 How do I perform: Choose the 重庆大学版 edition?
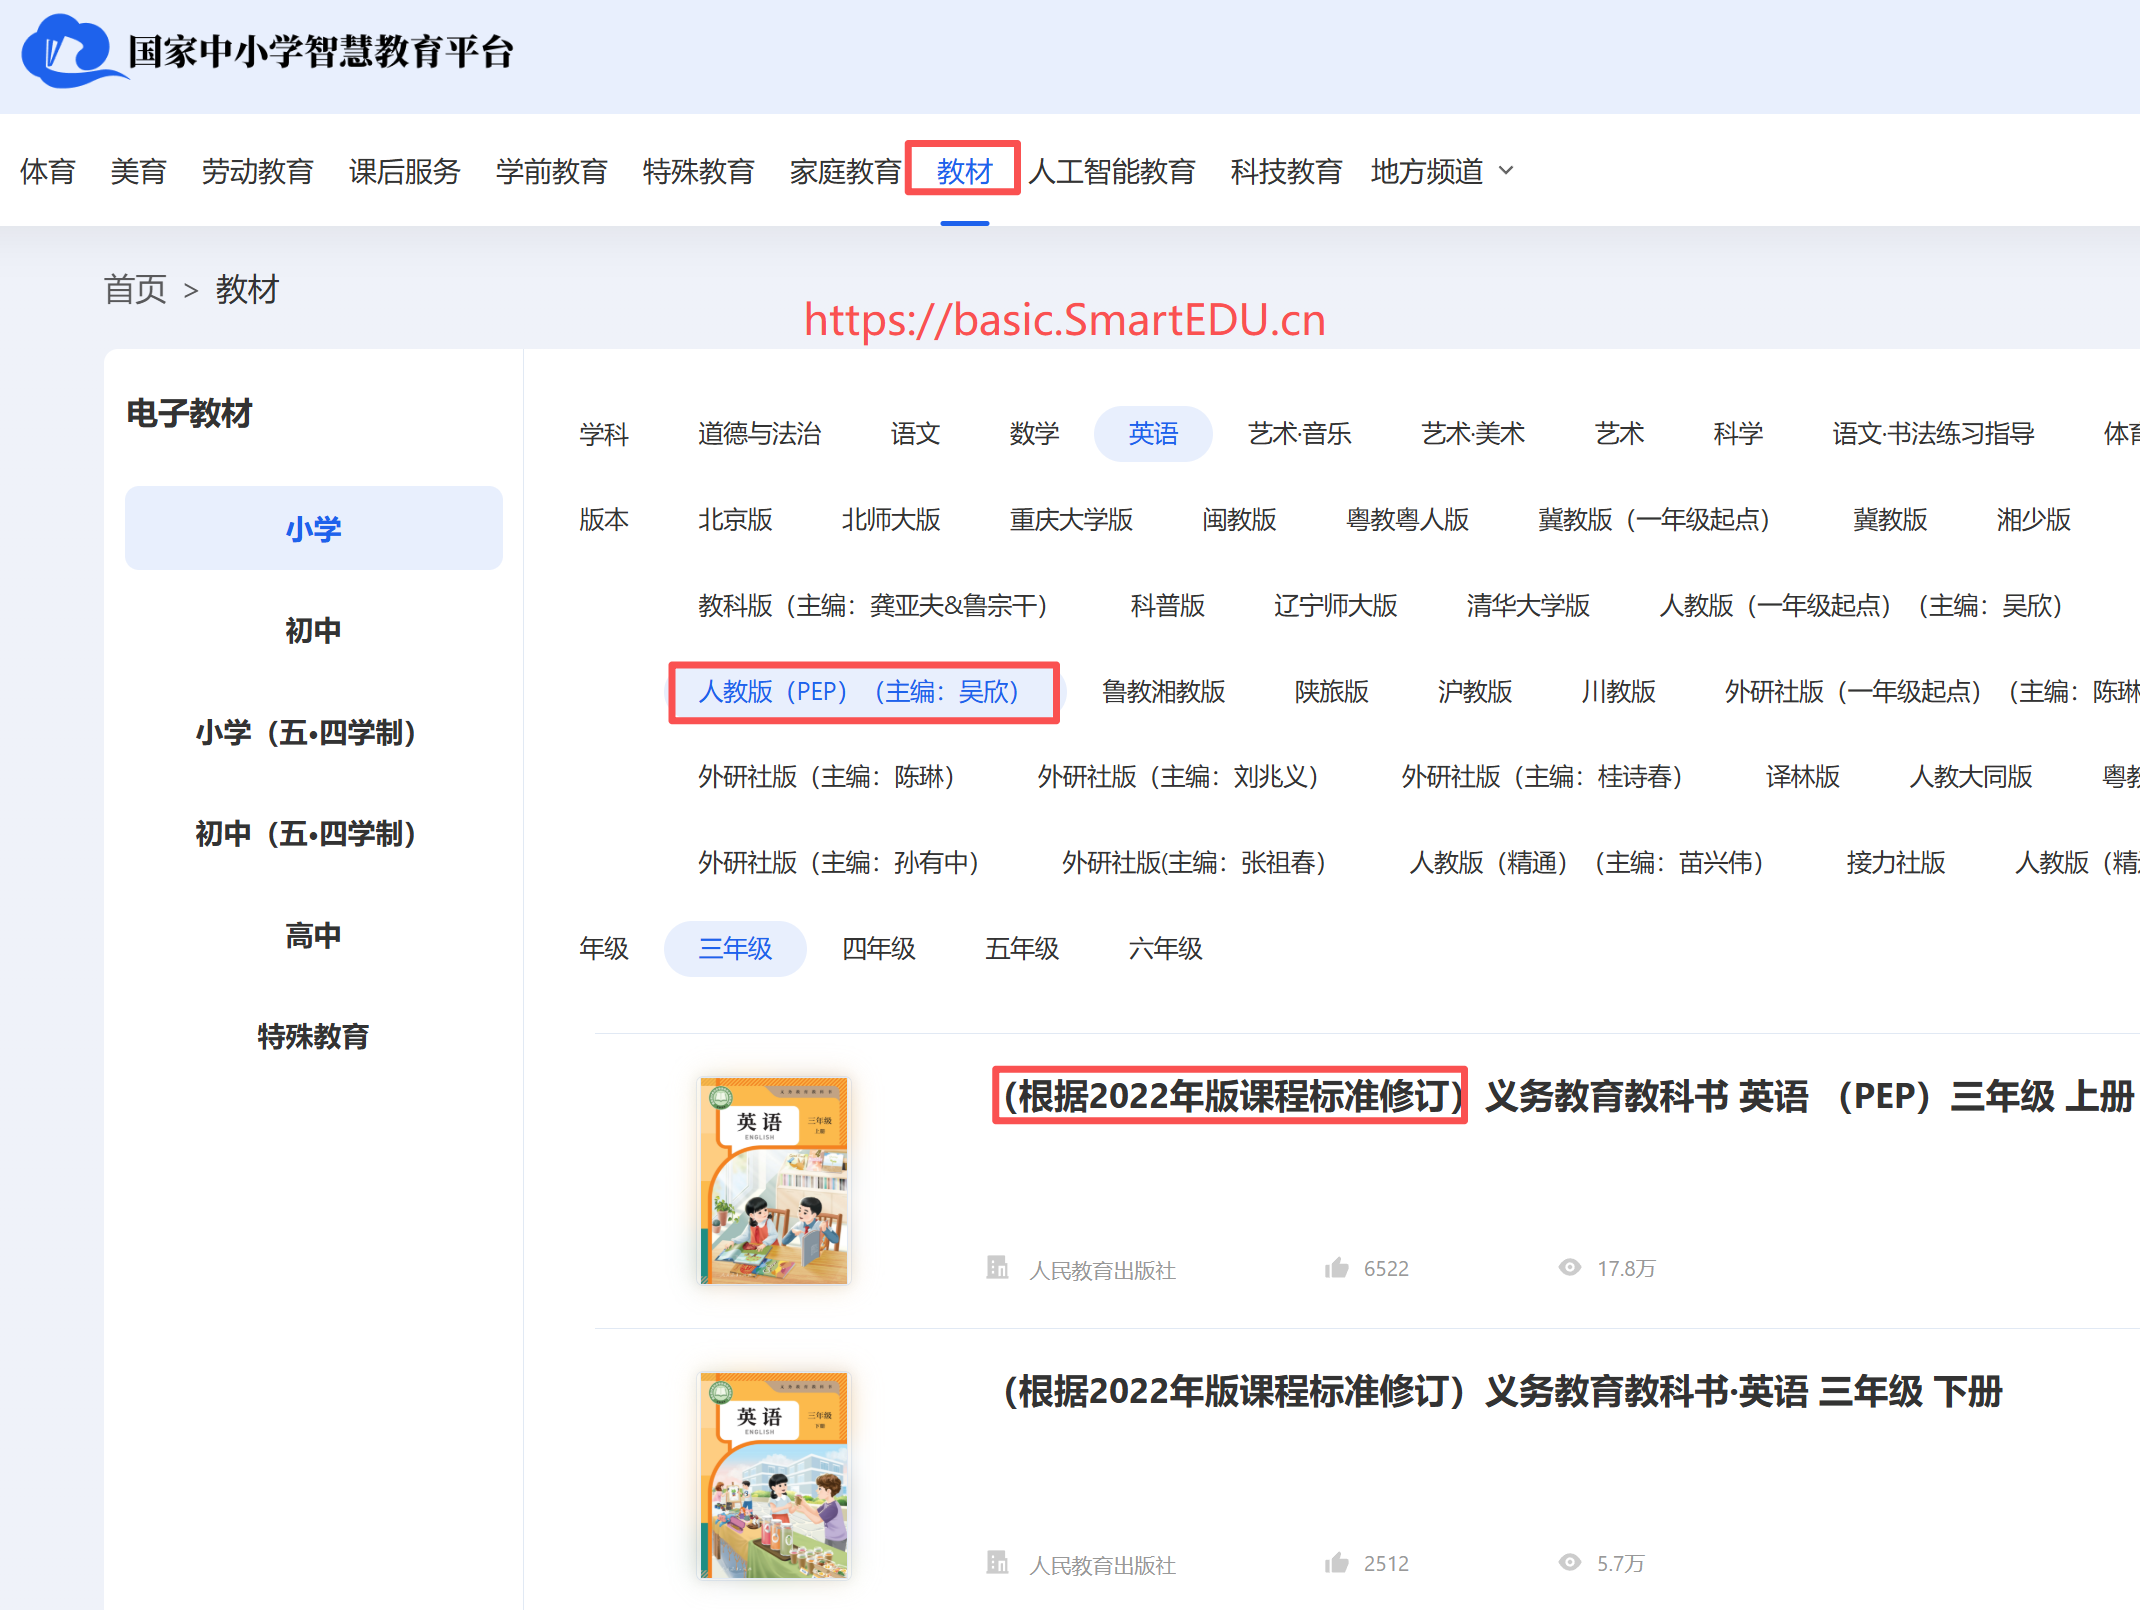(x=1071, y=519)
